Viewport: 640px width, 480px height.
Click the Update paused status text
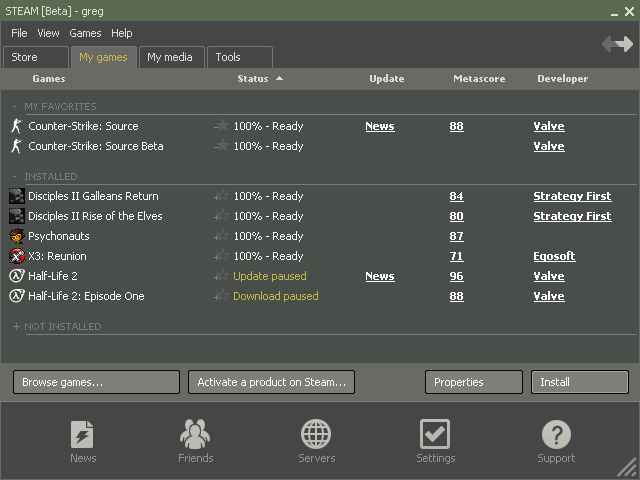pyautogui.click(x=269, y=276)
